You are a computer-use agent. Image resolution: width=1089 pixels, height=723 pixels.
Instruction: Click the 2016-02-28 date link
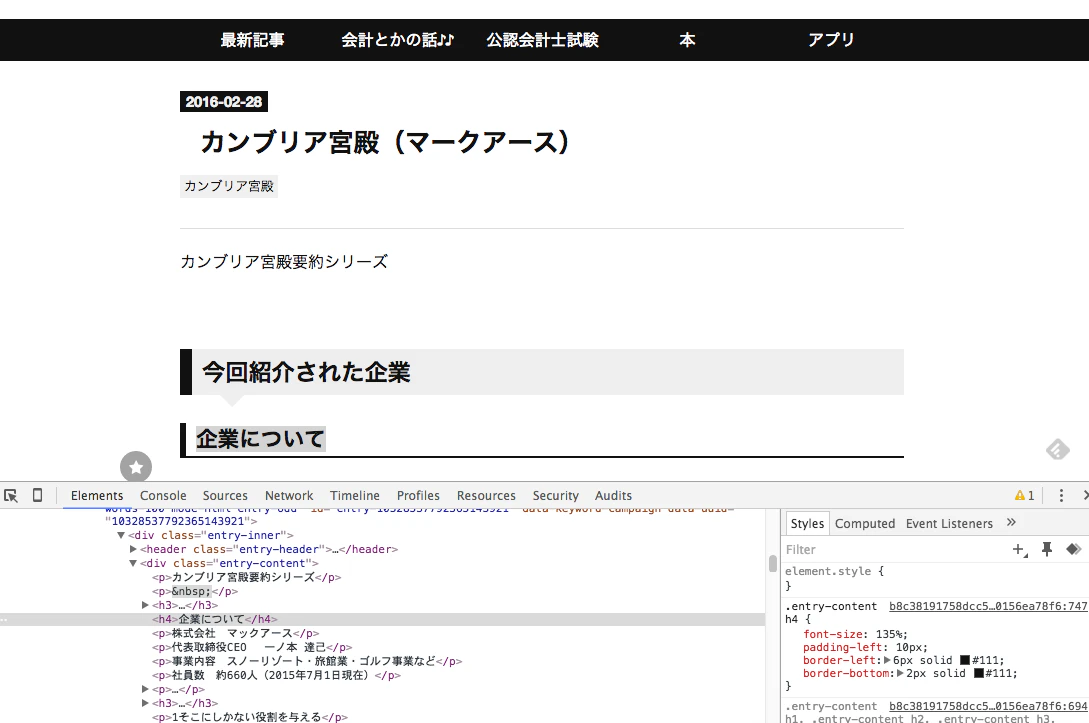point(224,101)
